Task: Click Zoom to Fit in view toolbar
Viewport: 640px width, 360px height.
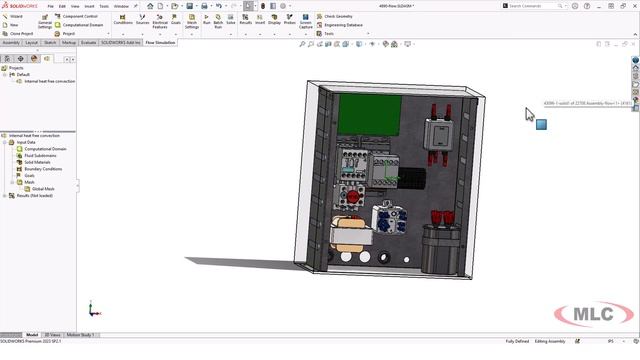Action: click(x=302, y=44)
